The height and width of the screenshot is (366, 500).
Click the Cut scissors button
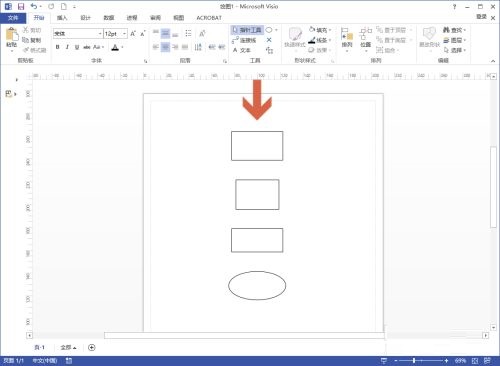point(32,30)
